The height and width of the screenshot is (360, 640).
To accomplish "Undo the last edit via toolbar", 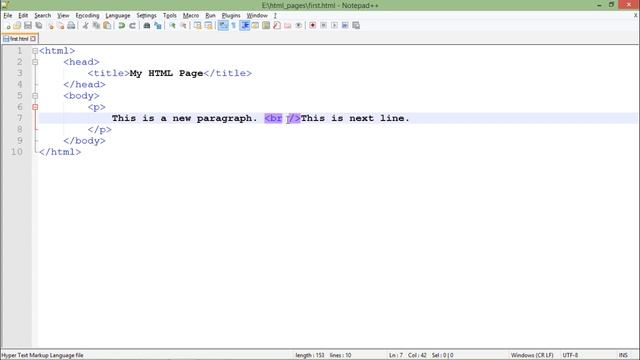I will [x=121, y=26].
